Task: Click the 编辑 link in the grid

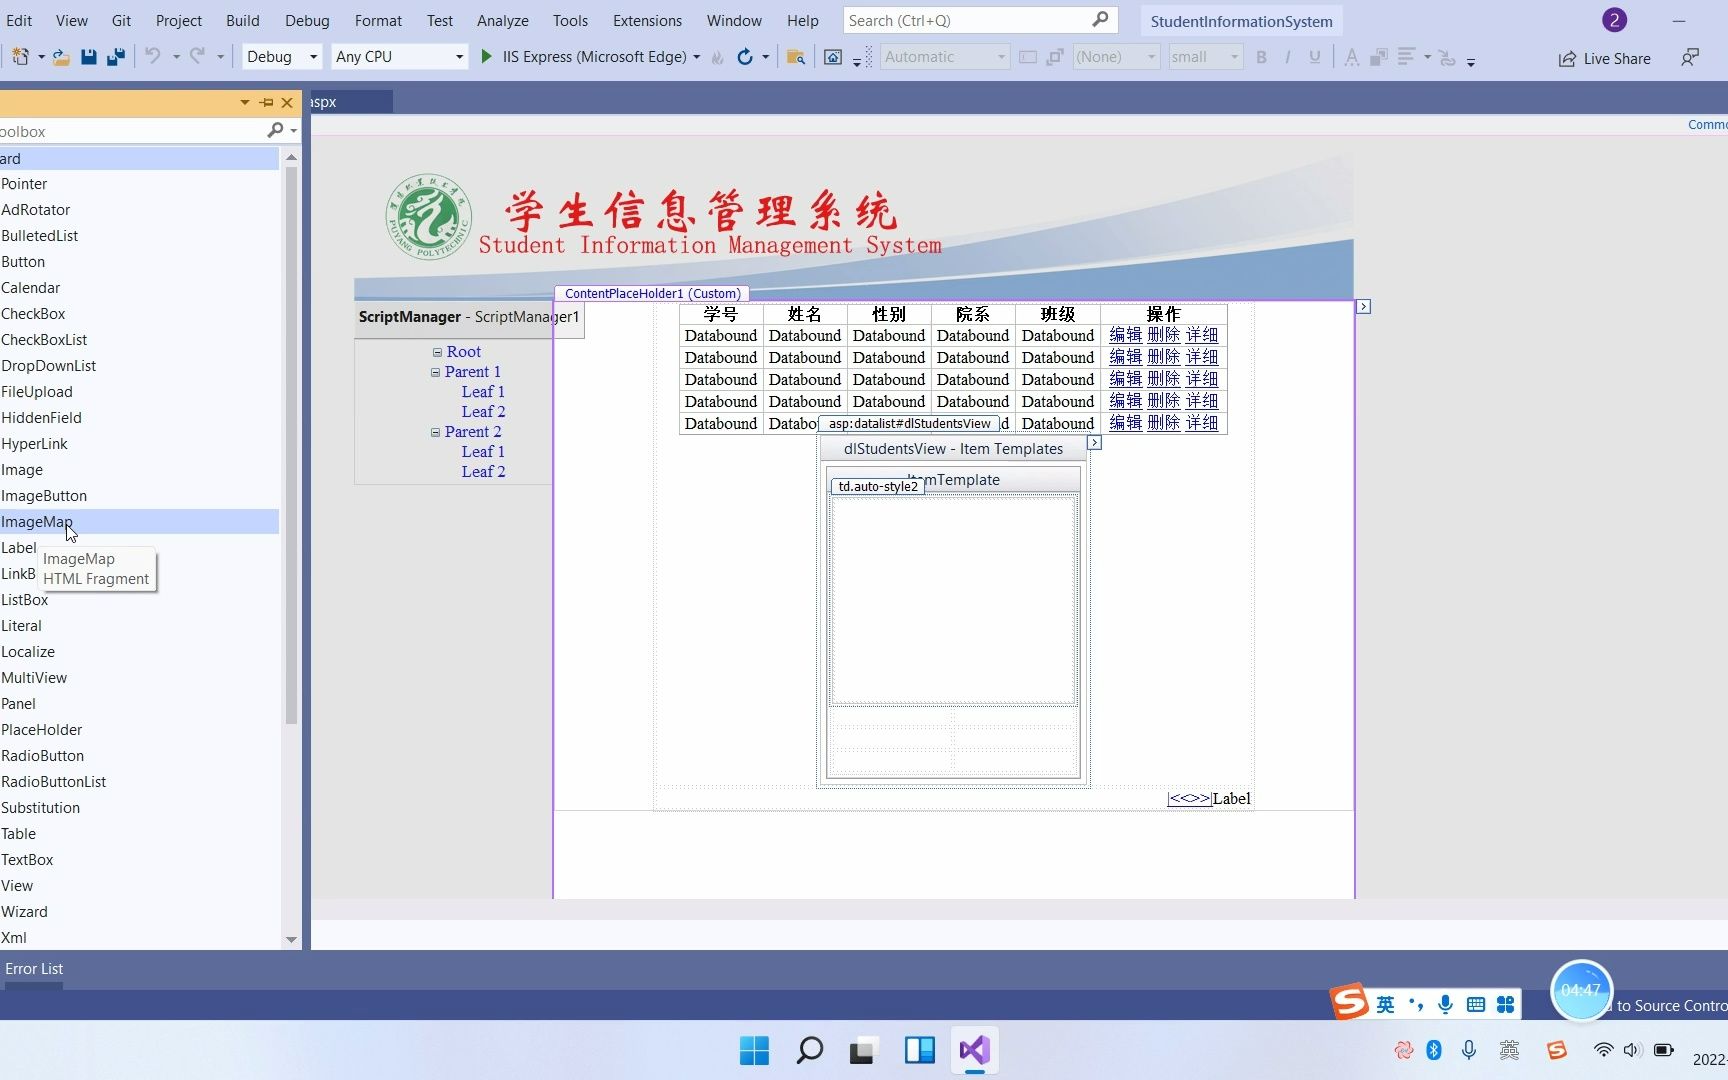Action: point(1125,335)
